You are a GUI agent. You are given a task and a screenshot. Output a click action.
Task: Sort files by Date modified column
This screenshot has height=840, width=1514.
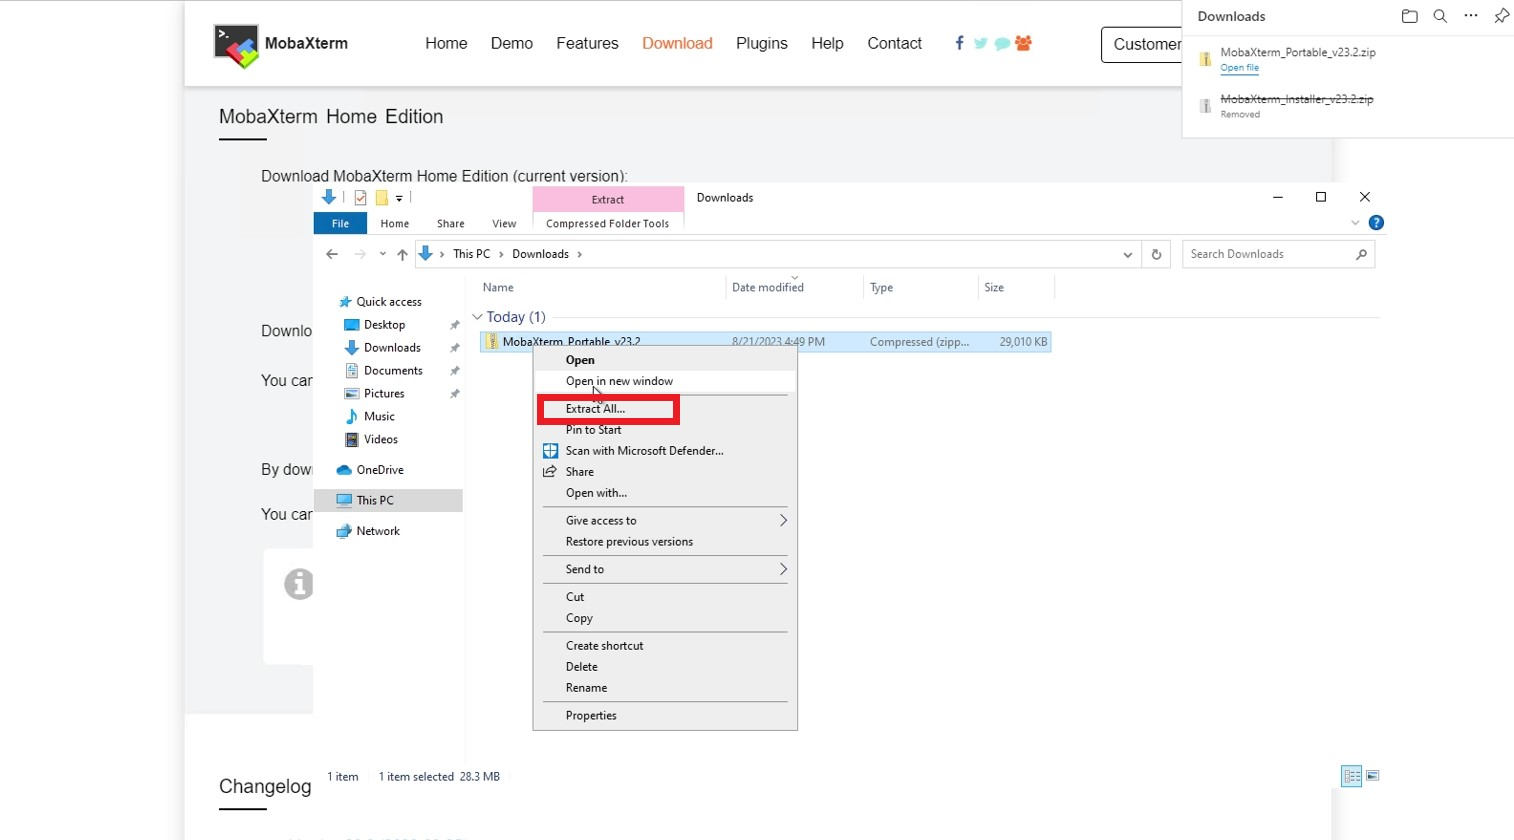[768, 288]
